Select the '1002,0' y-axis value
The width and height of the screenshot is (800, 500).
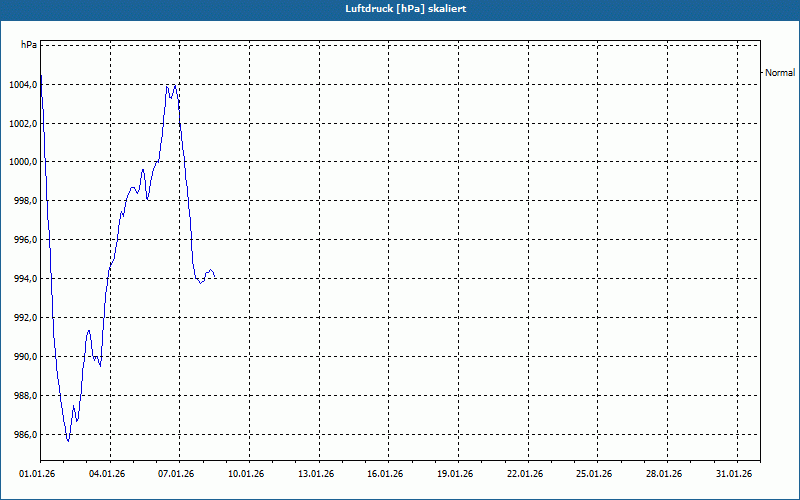(23, 123)
